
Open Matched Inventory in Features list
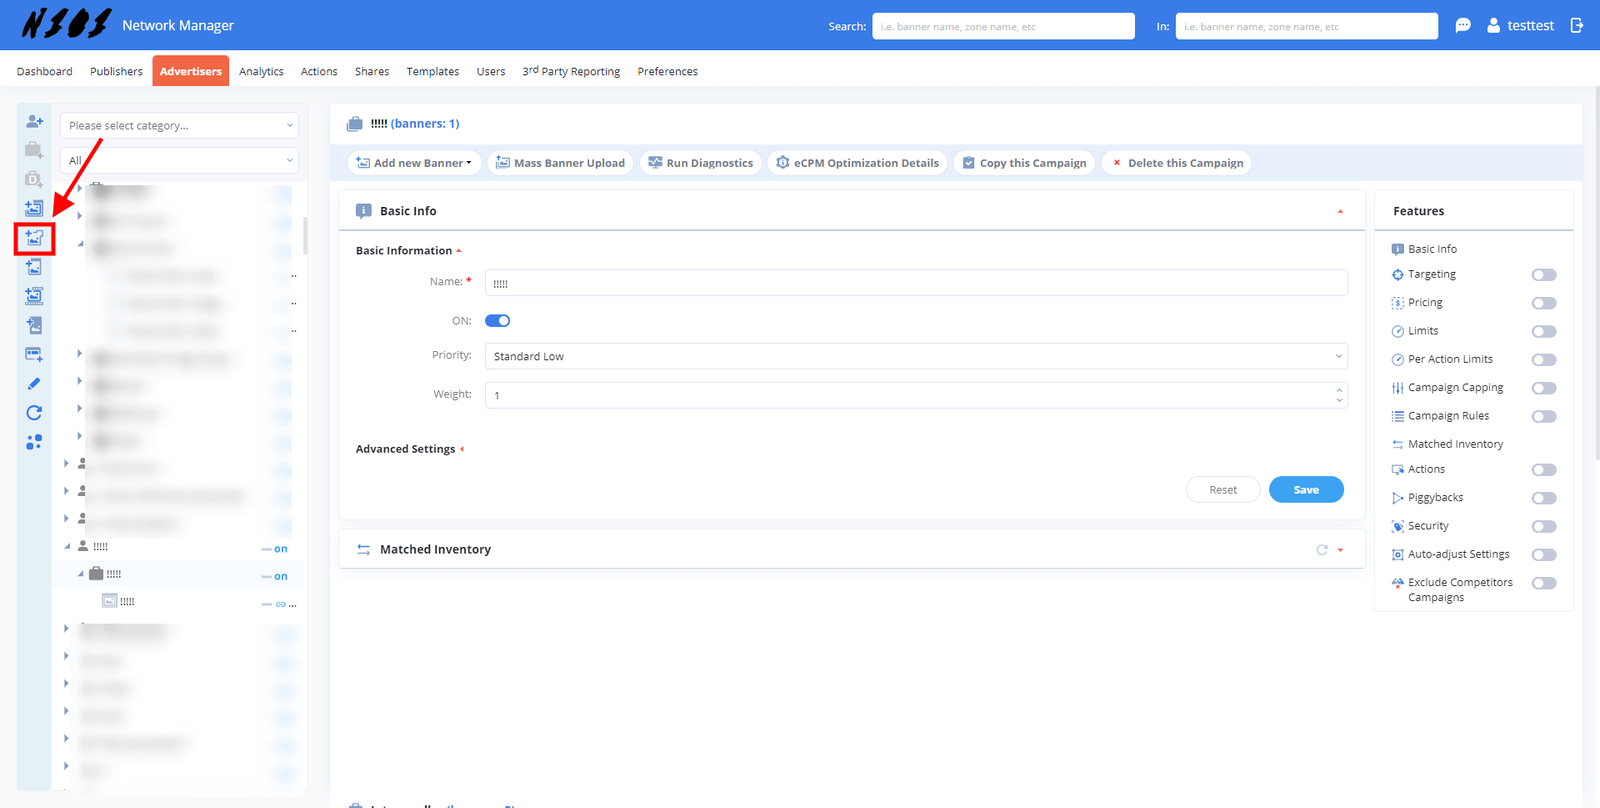pos(1455,444)
